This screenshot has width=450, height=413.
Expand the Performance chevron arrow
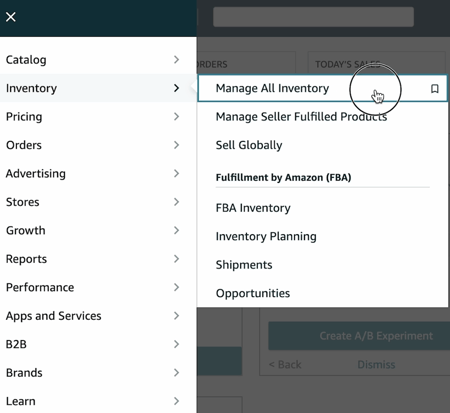tap(177, 287)
